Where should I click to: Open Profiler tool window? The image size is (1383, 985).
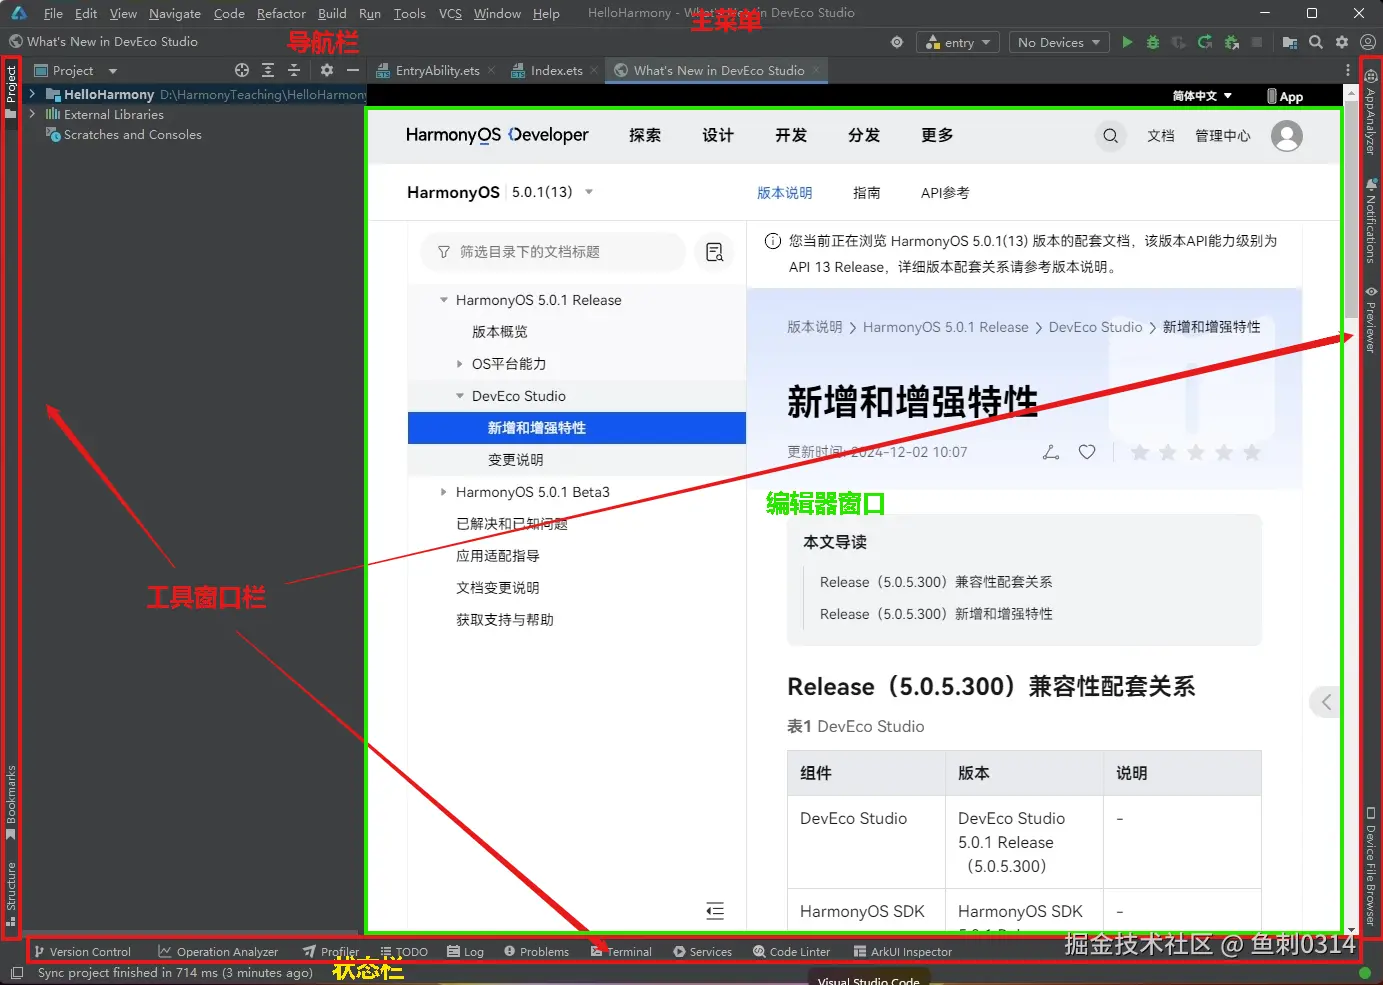point(331,952)
